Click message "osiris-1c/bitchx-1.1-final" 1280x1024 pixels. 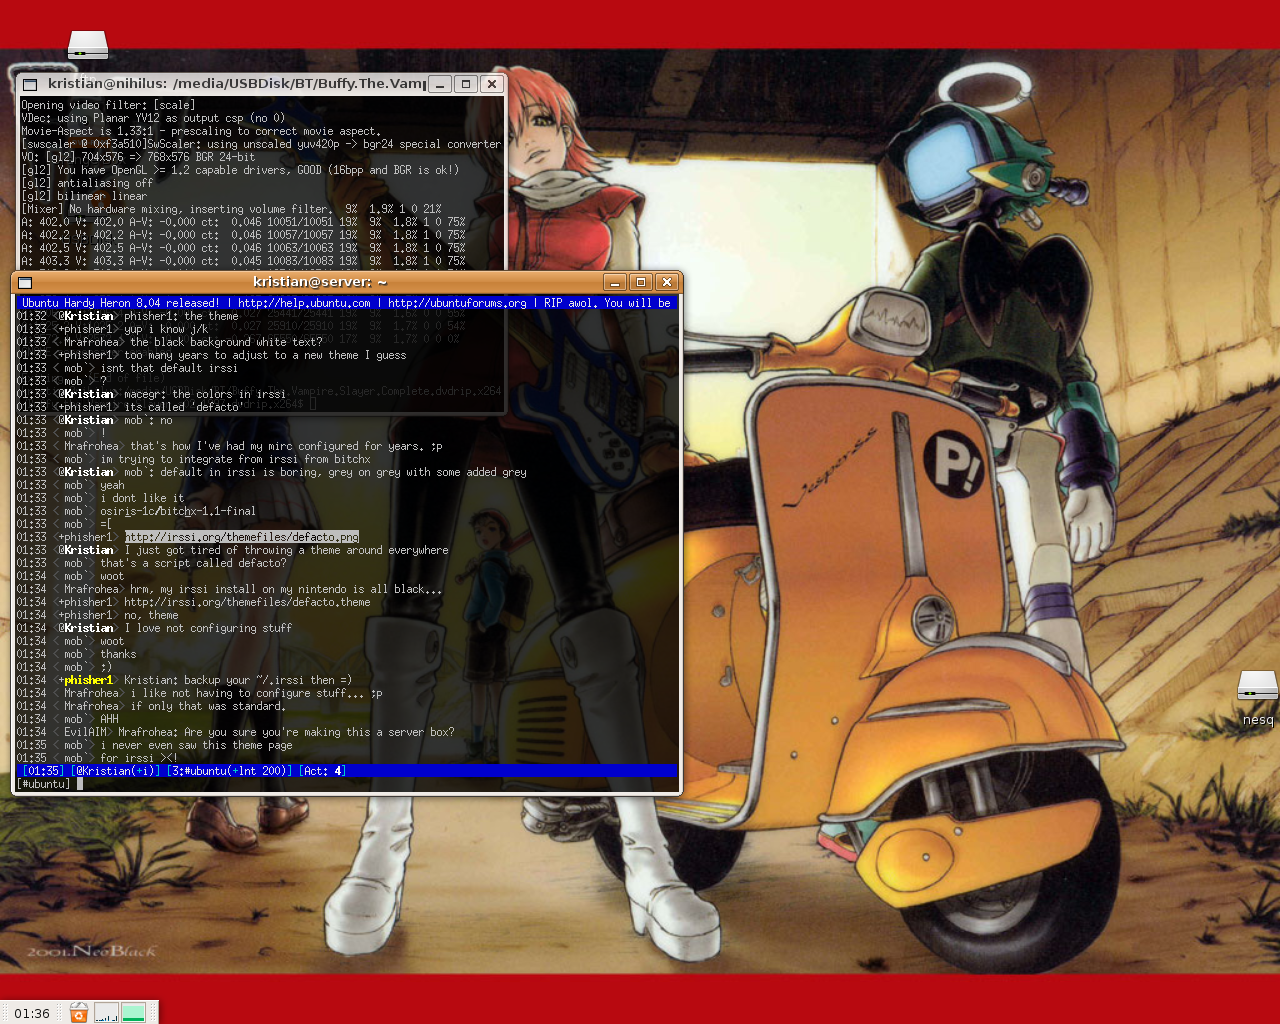178,511
